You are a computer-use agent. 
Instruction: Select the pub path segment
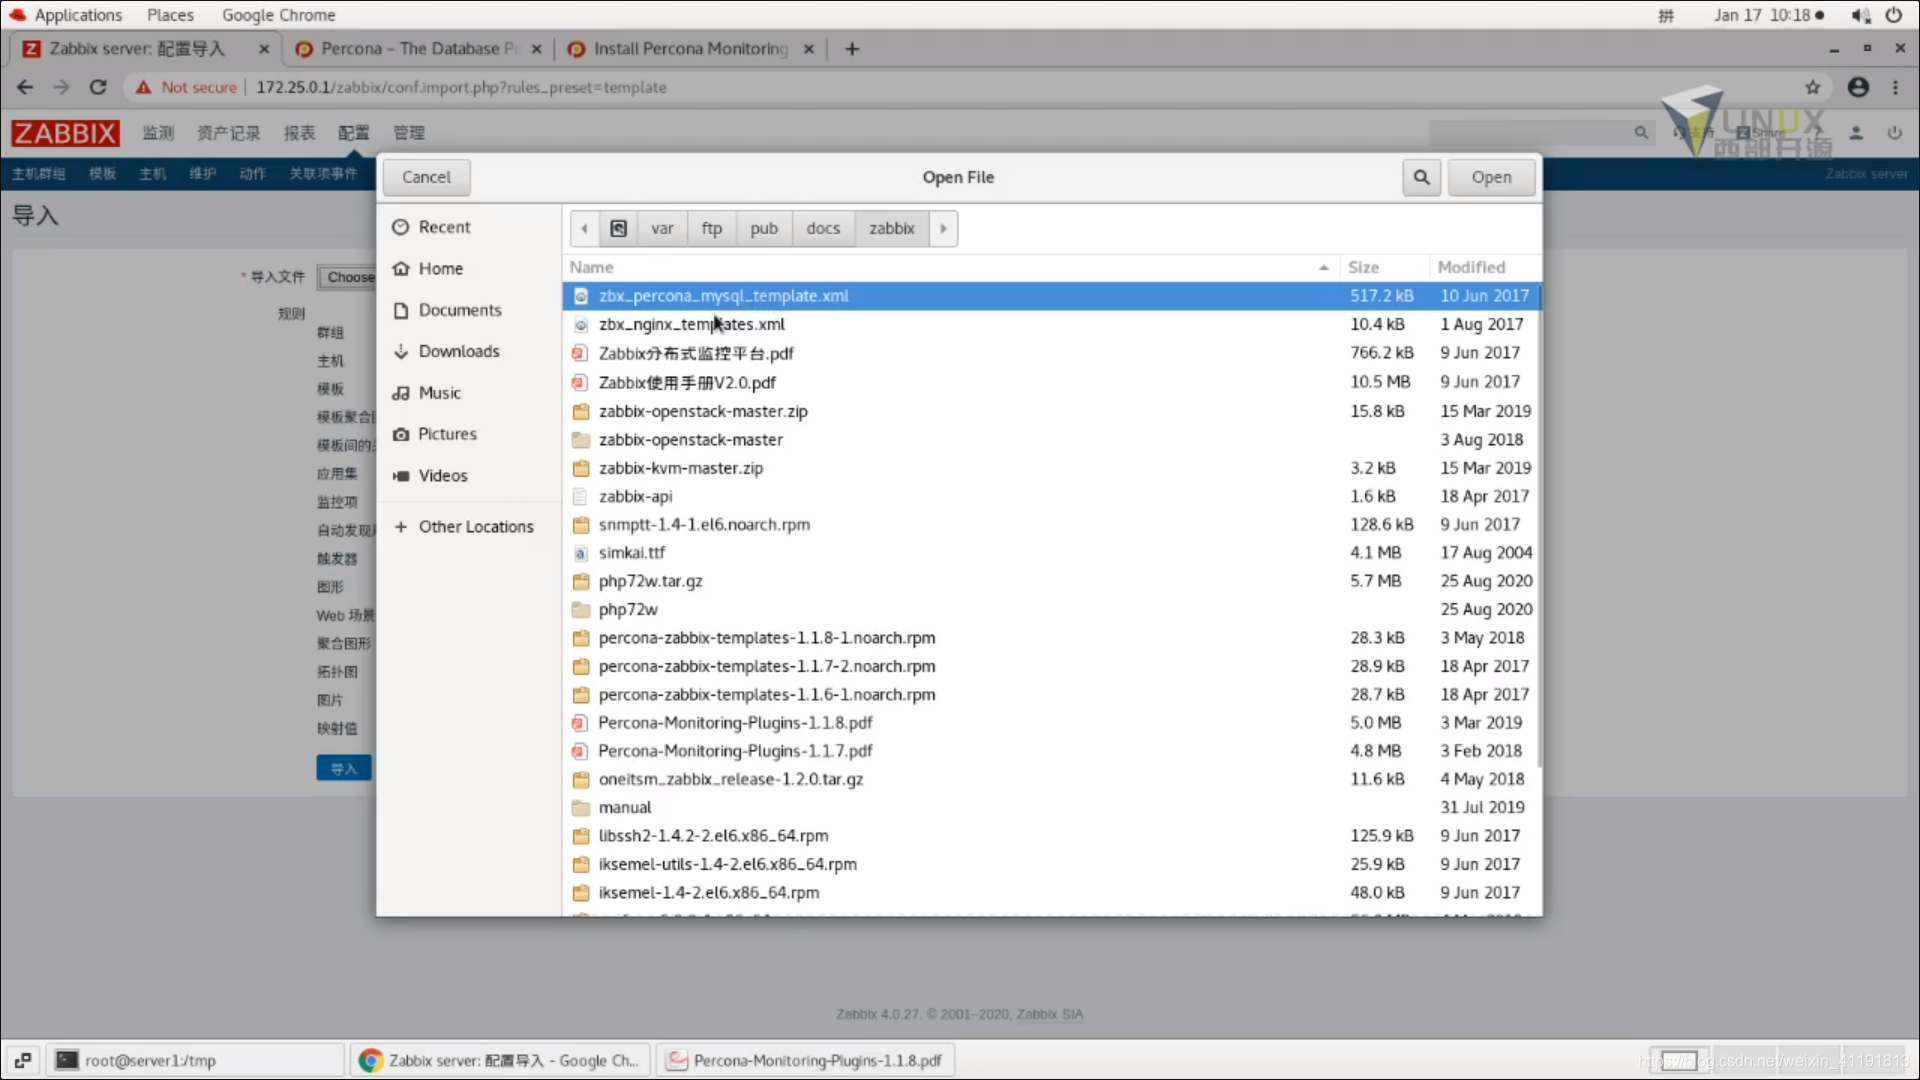[764, 228]
